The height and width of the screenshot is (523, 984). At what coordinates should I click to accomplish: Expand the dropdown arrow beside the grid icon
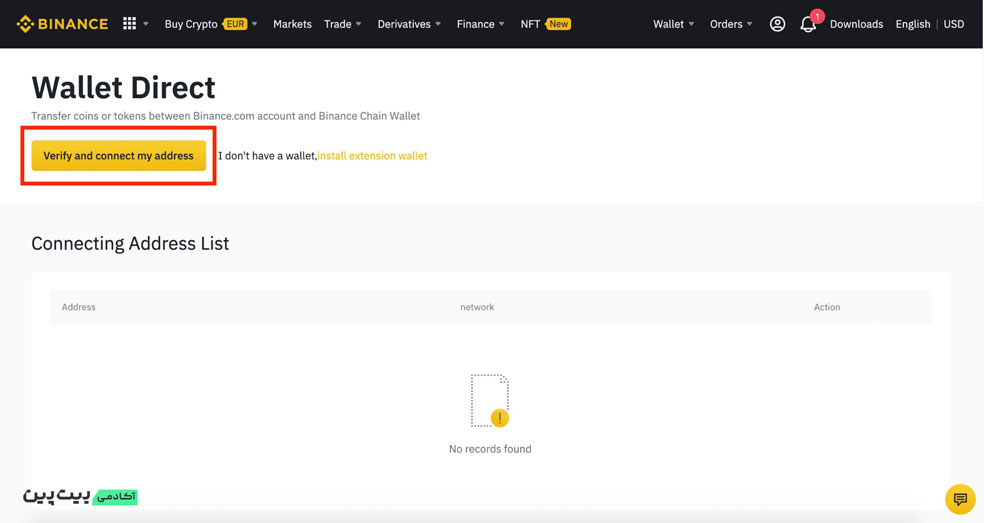[146, 24]
